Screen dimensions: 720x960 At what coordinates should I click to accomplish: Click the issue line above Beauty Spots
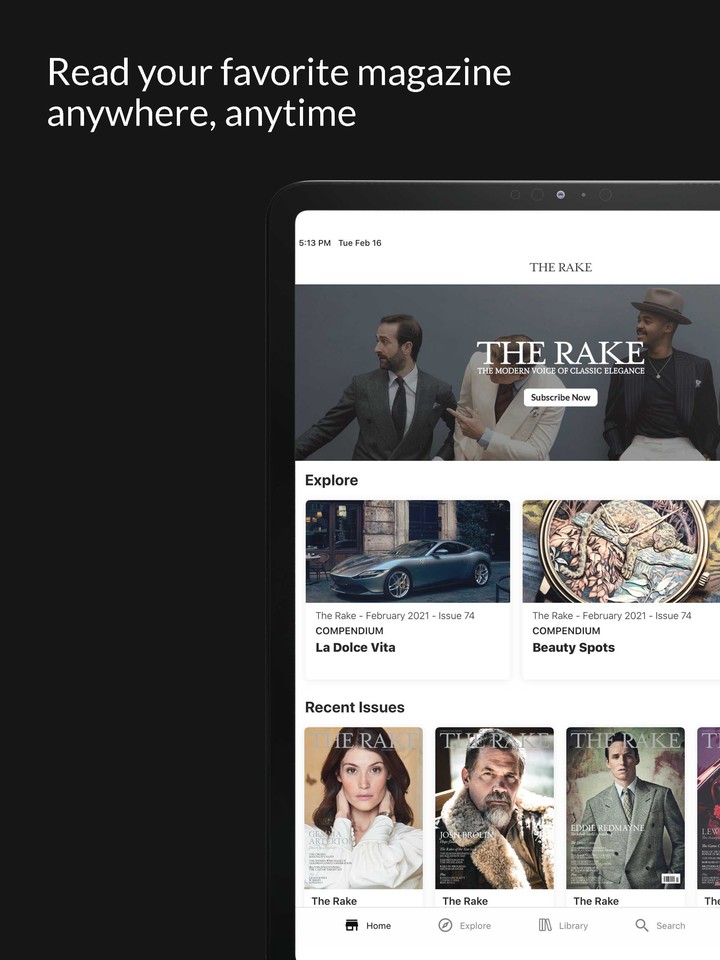click(x=612, y=615)
